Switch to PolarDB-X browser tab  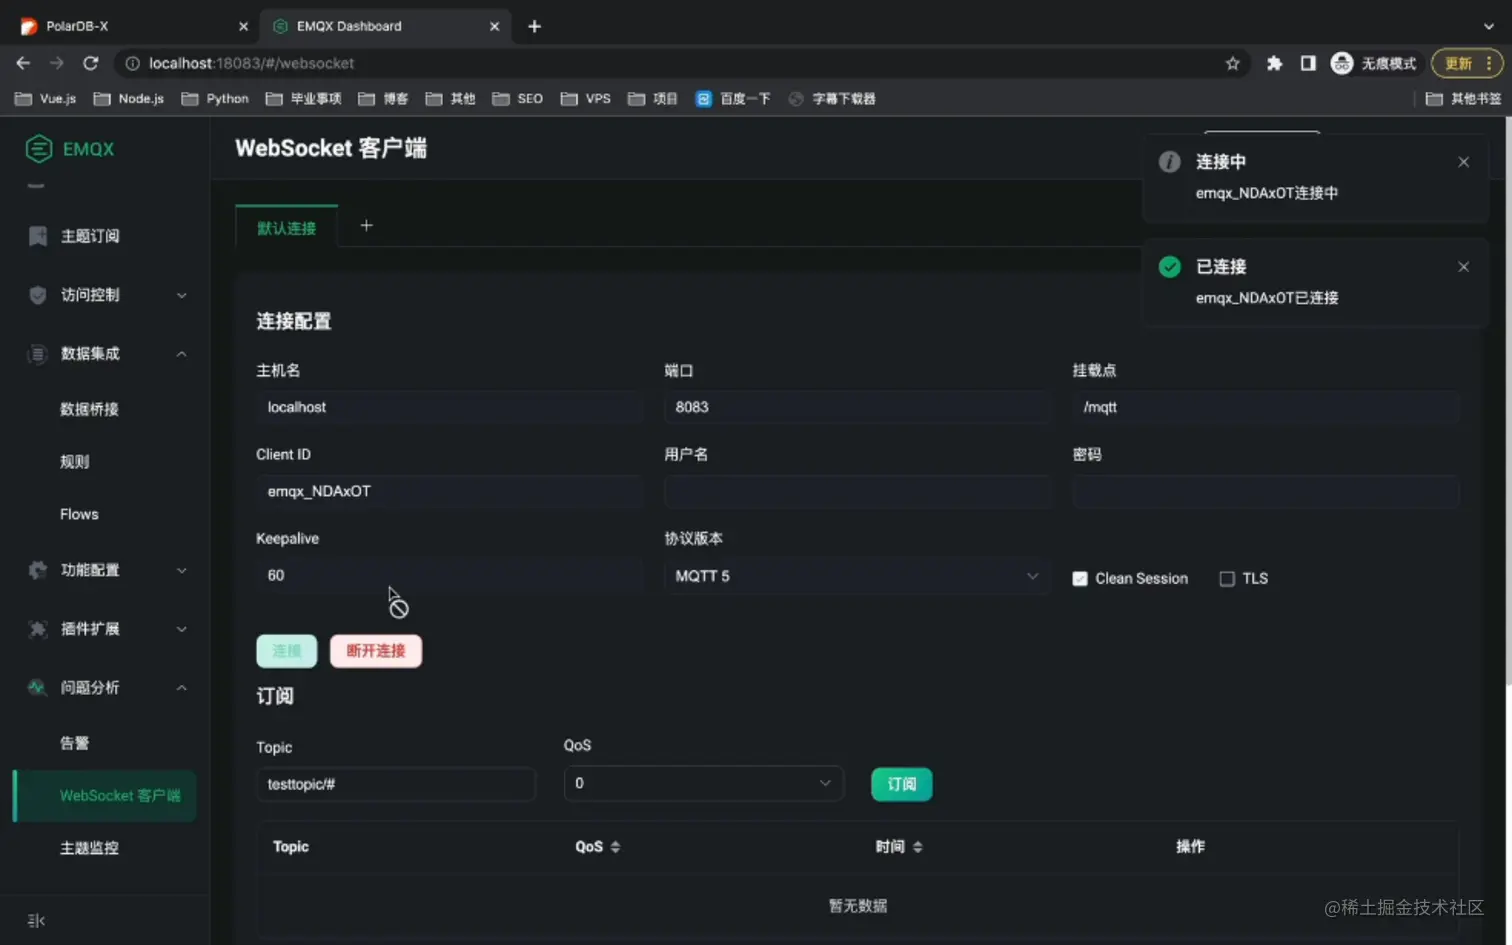click(x=132, y=26)
